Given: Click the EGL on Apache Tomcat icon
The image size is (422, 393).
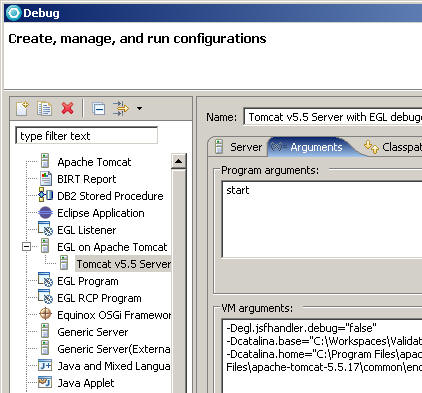Looking at the screenshot, I should coord(45,246).
